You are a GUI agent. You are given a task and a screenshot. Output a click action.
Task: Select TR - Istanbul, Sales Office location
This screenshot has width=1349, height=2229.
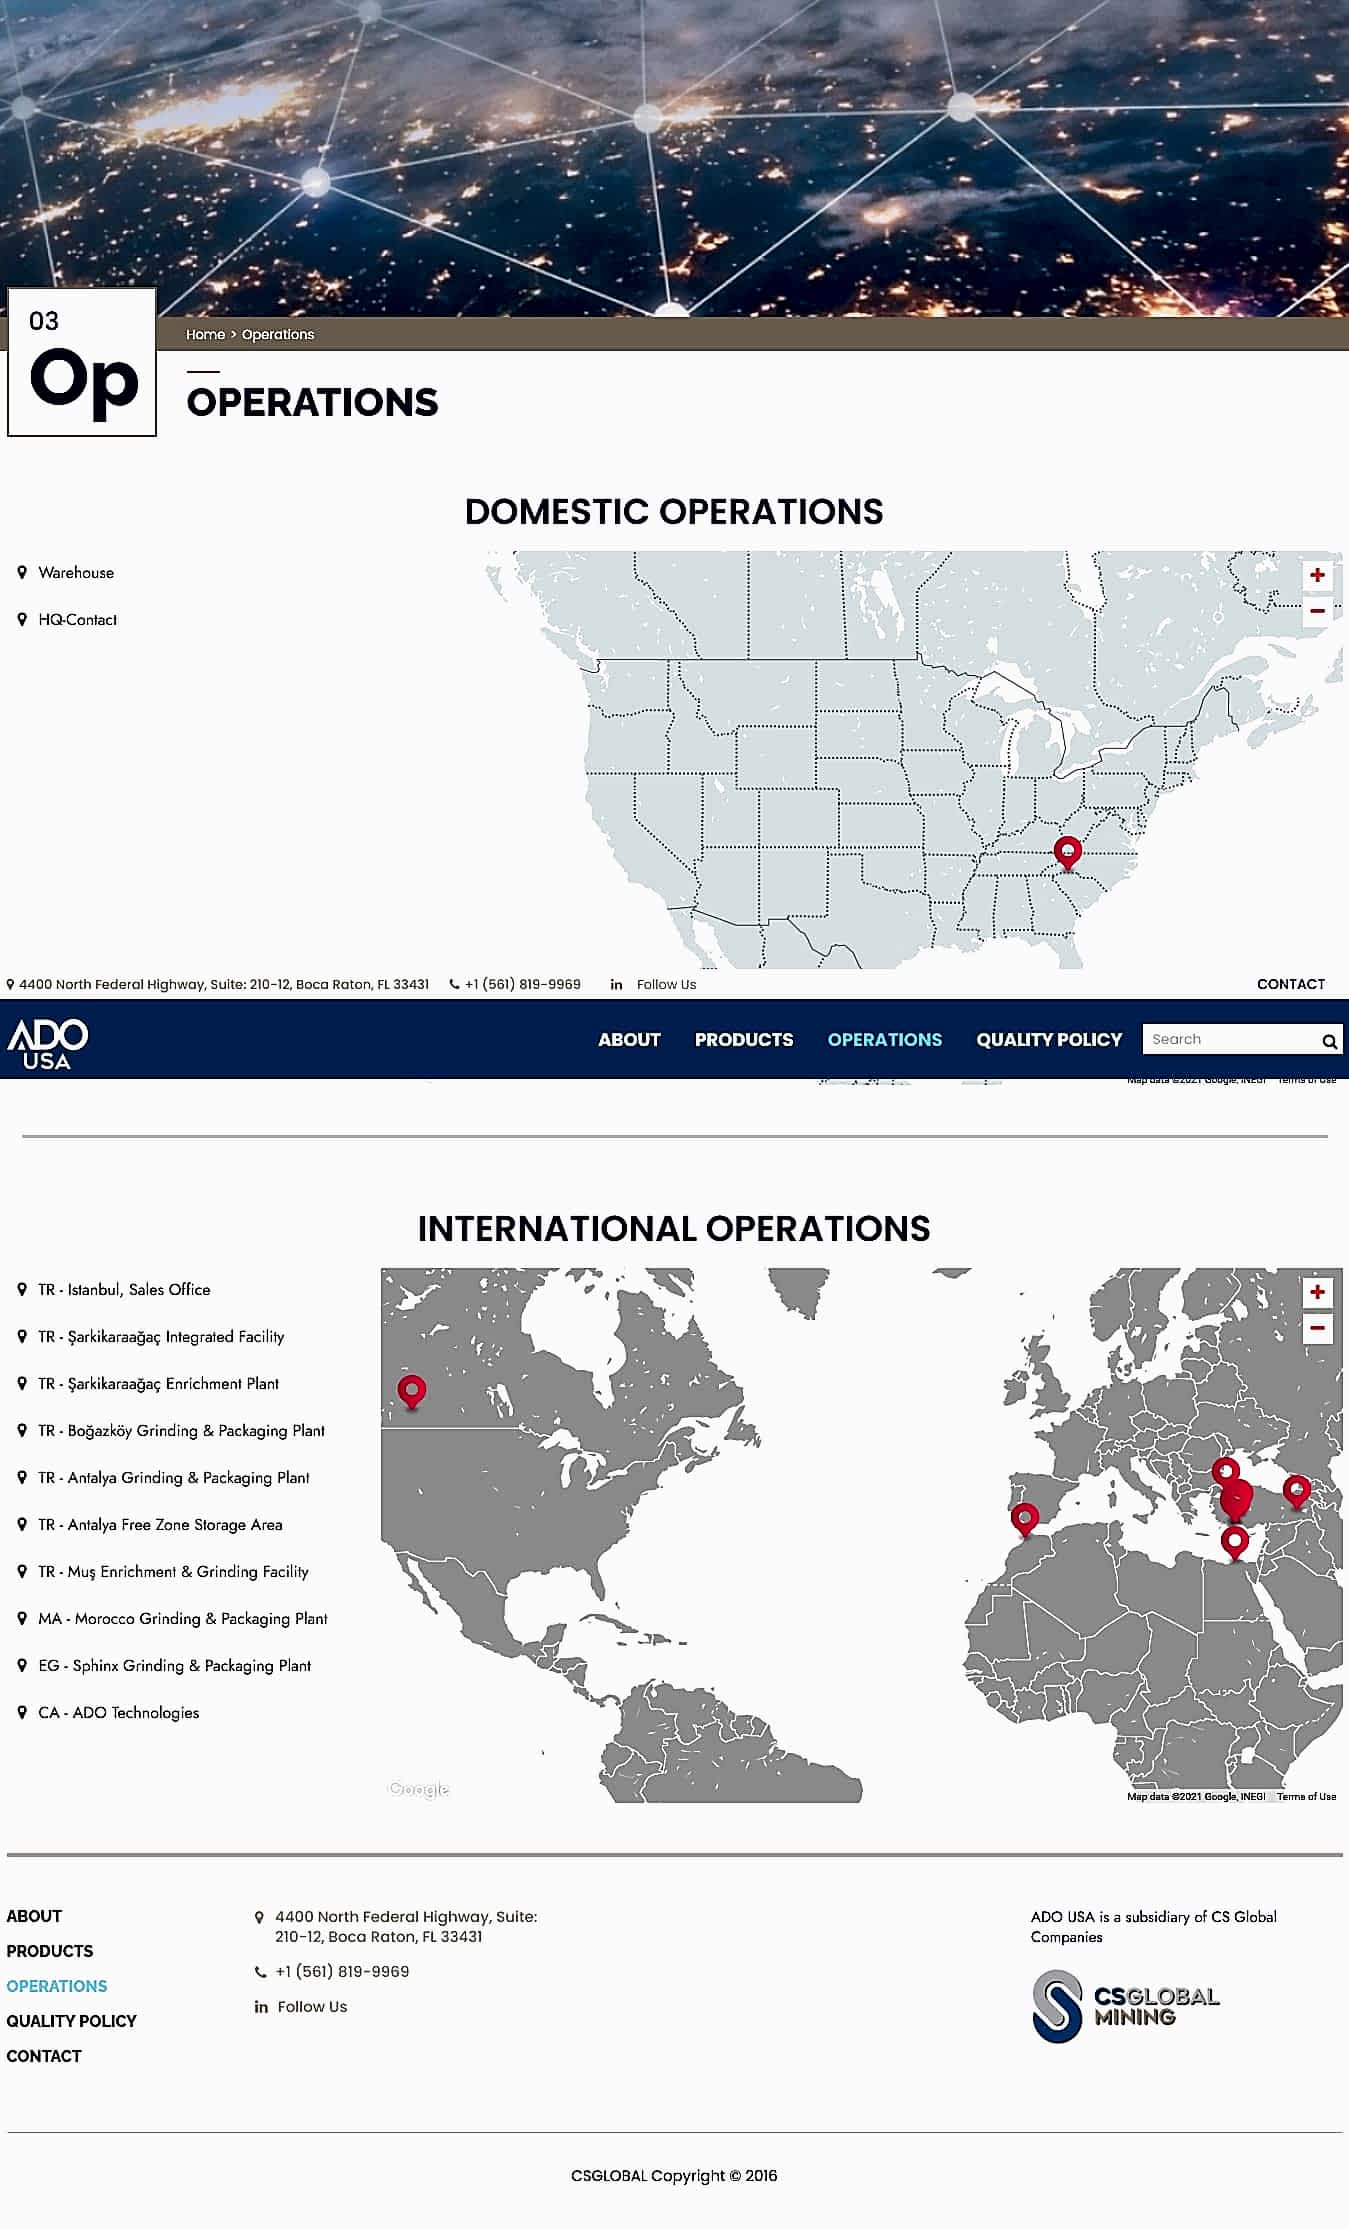tap(124, 1290)
